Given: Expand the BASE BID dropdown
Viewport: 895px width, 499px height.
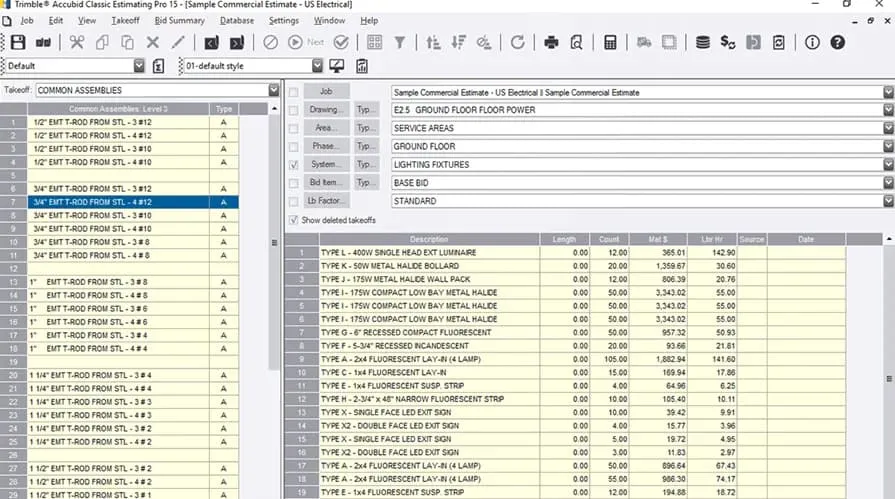Looking at the screenshot, I should click(x=888, y=183).
